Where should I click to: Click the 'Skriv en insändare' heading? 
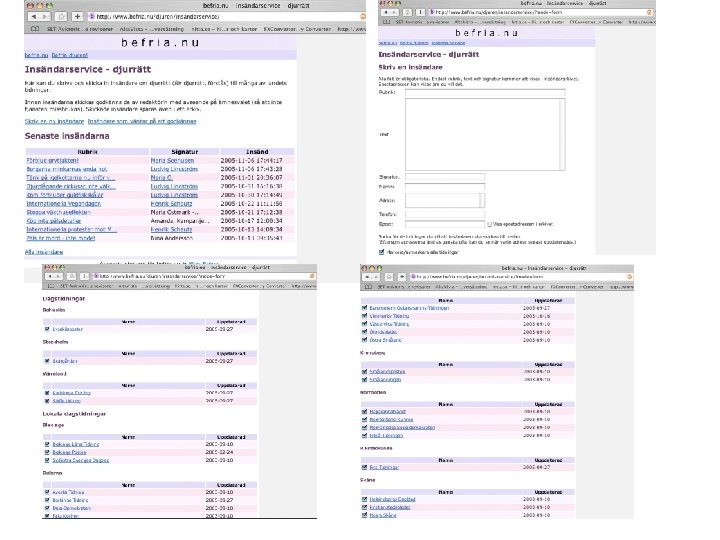[410, 67]
